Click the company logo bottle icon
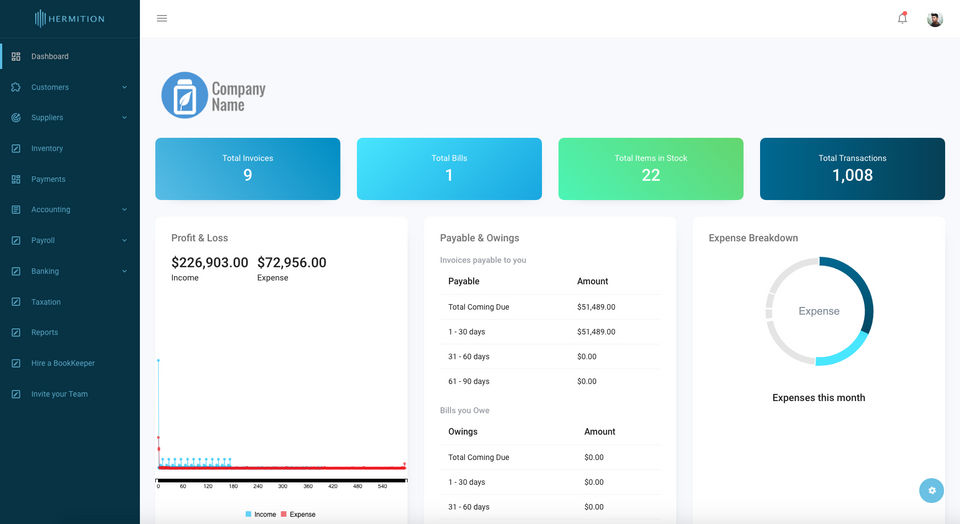This screenshot has width=960, height=524. click(x=184, y=95)
